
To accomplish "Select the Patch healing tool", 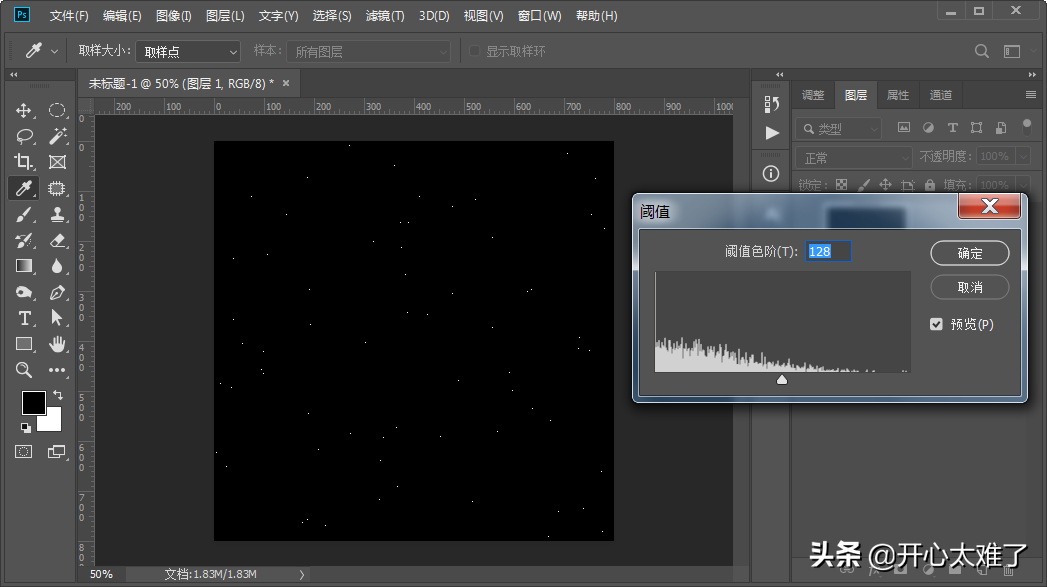I will 57,188.
